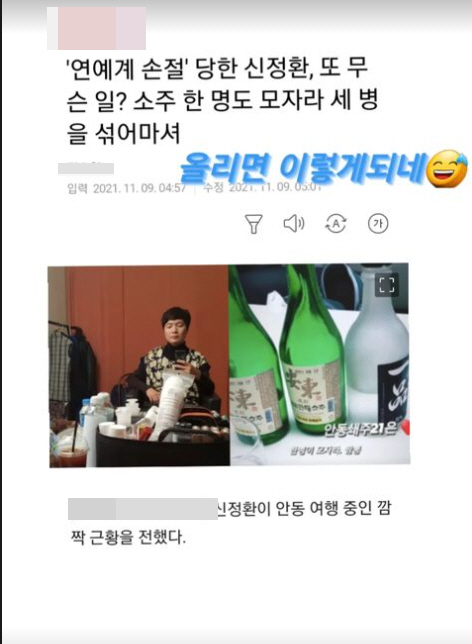Click the funnel-shaped summary icon
This screenshot has width=472, height=644.
point(253,224)
